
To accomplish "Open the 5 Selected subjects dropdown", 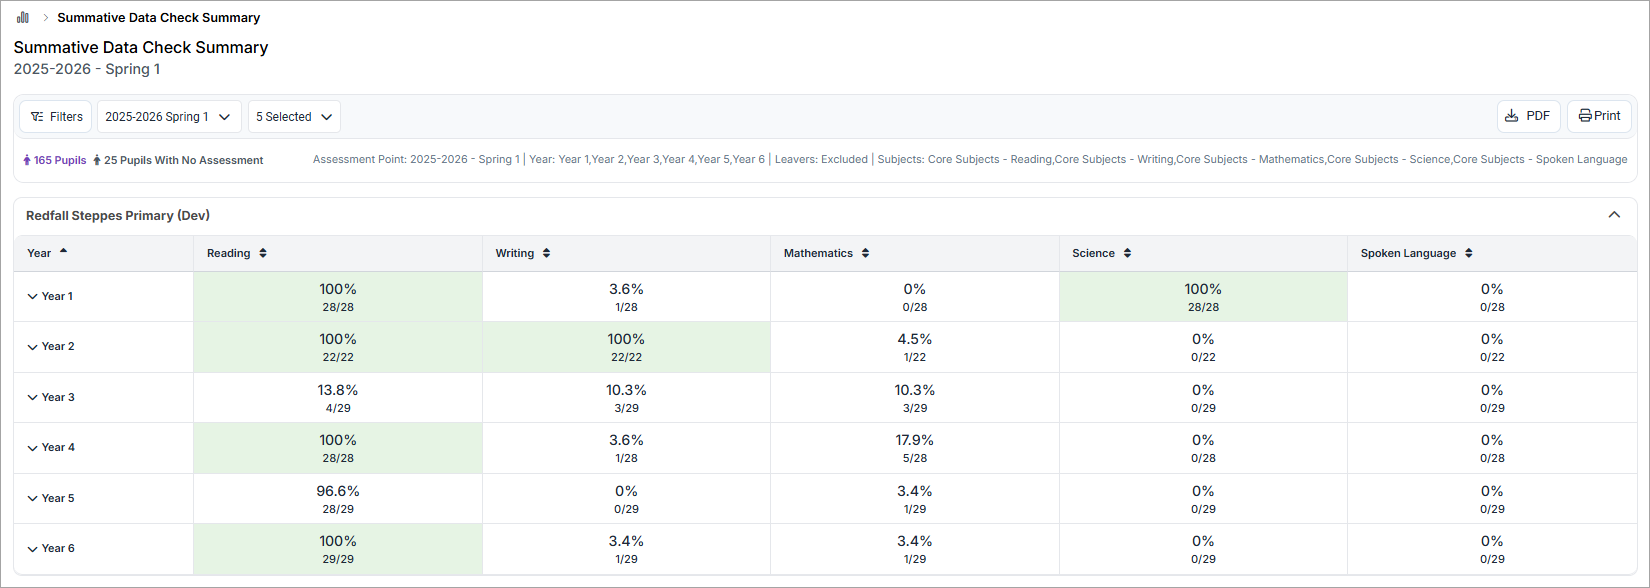I will coord(294,116).
